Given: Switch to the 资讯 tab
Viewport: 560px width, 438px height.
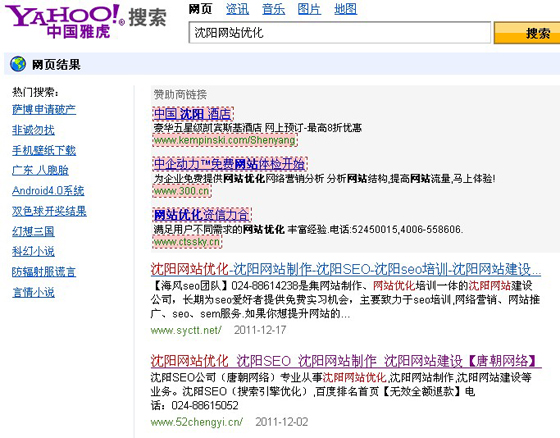Looking at the screenshot, I should [237, 9].
